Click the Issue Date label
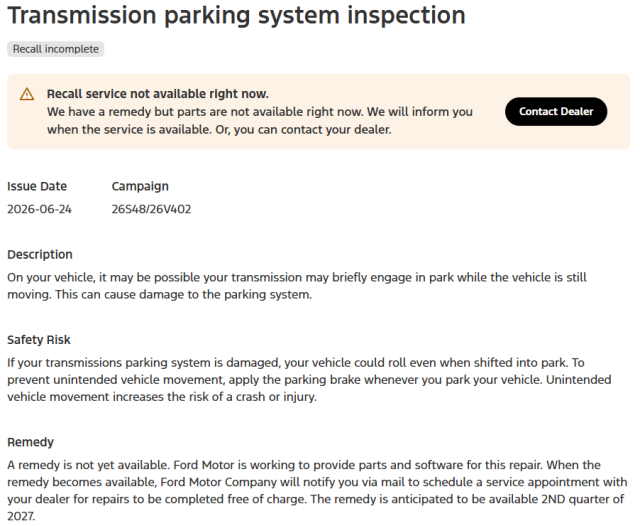The height and width of the screenshot is (526, 640). pyautogui.click(x=37, y=186)
